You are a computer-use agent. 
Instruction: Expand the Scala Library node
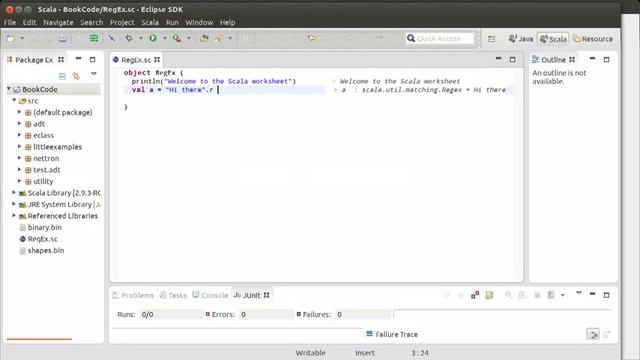coord(14,192)
